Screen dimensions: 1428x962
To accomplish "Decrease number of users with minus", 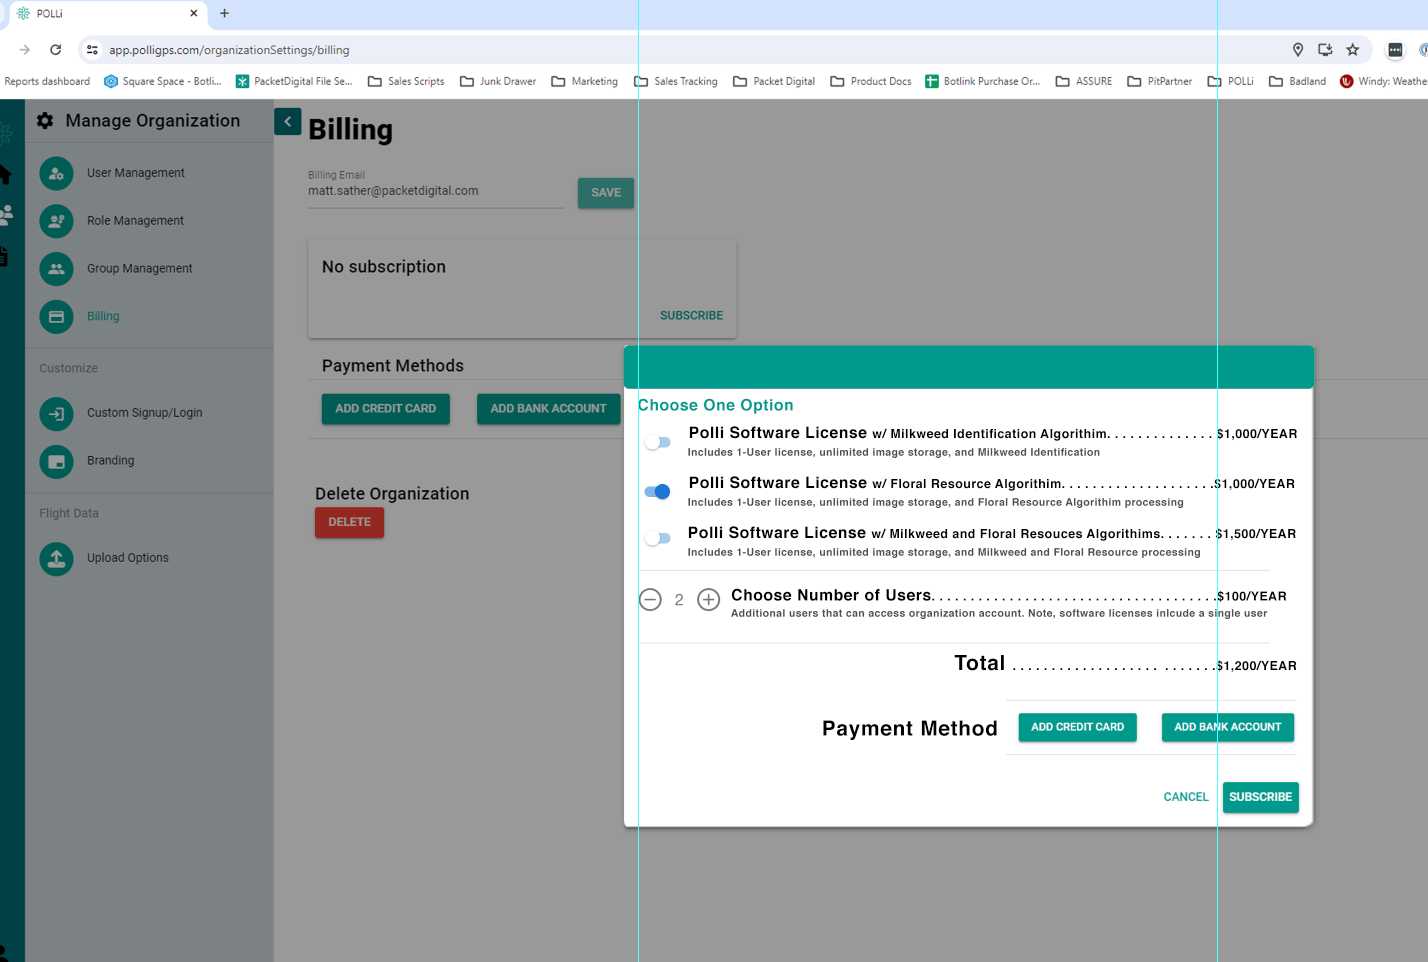I will coord(650,600).
